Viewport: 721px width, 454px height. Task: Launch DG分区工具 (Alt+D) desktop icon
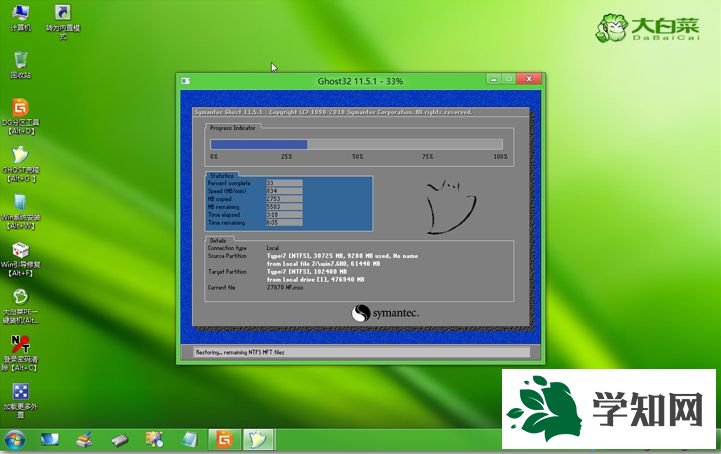(x=21, y=116)
